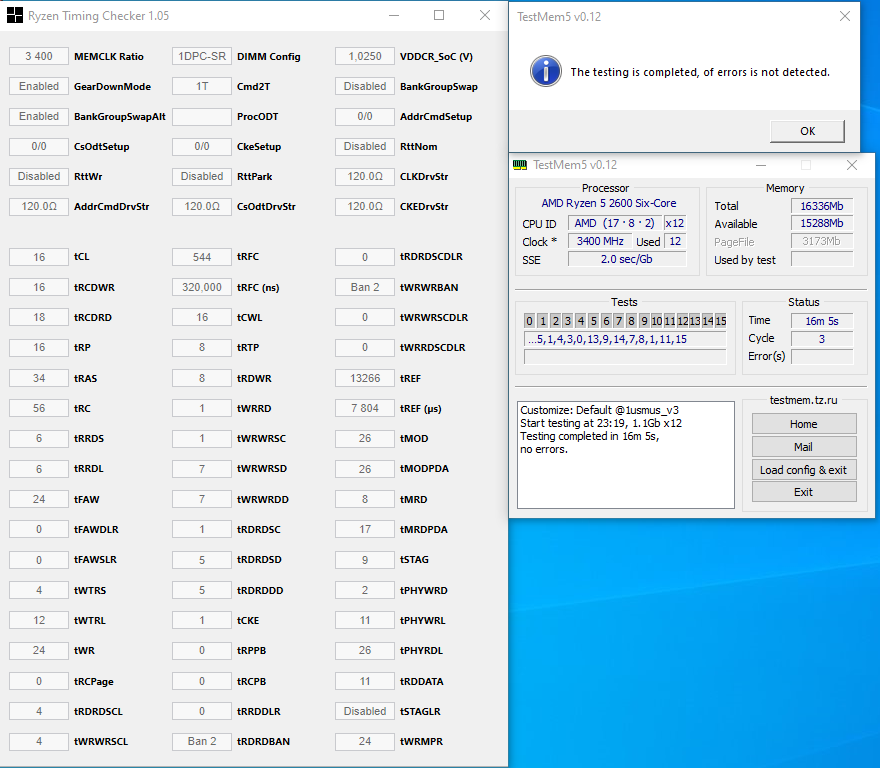
Task: Click the Cycle value 3
Action: pyautogui.click(x=822, y=339)
